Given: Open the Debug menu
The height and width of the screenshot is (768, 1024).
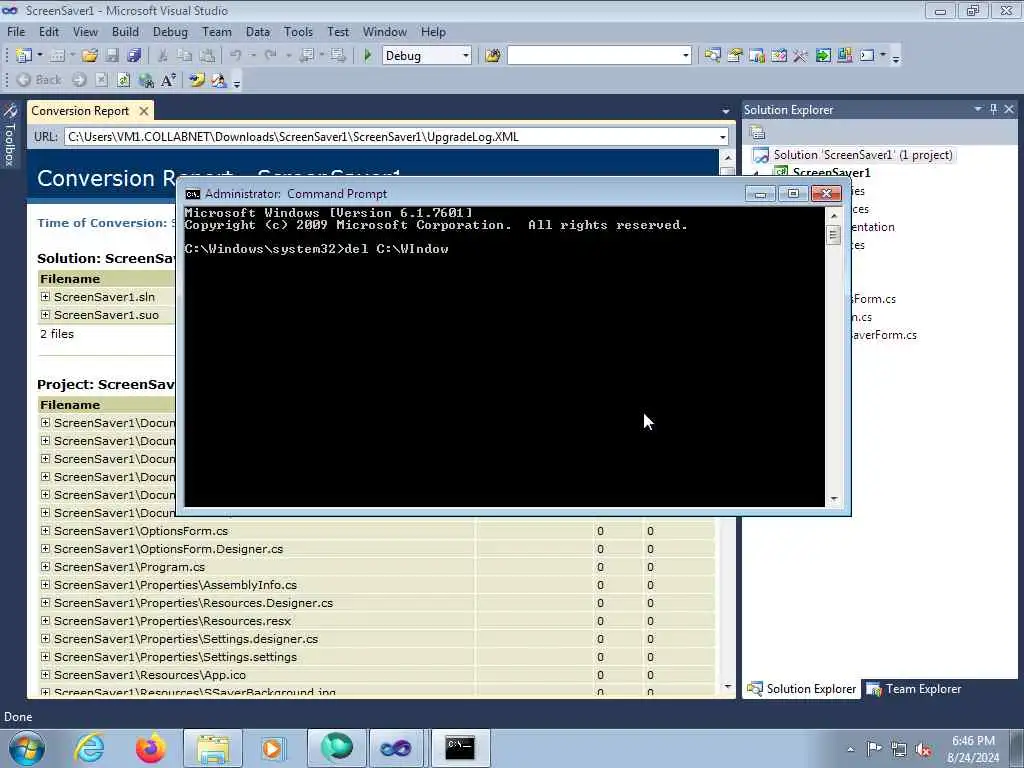Looking at the screenshot, I should (170, 32).
